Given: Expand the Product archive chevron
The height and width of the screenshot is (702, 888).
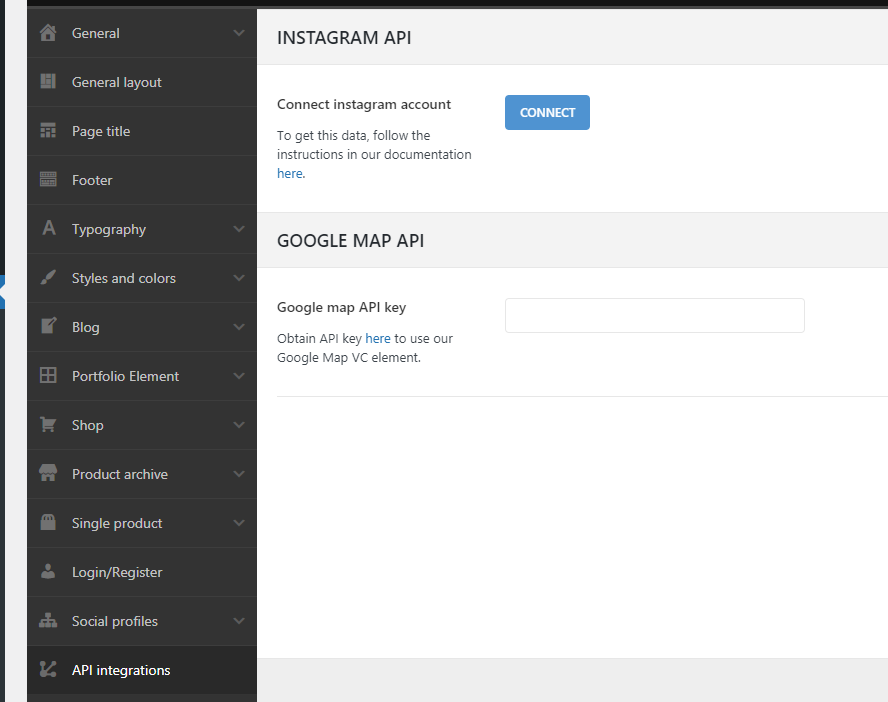Looking at the screenshot, I should [x=239, y=474].
